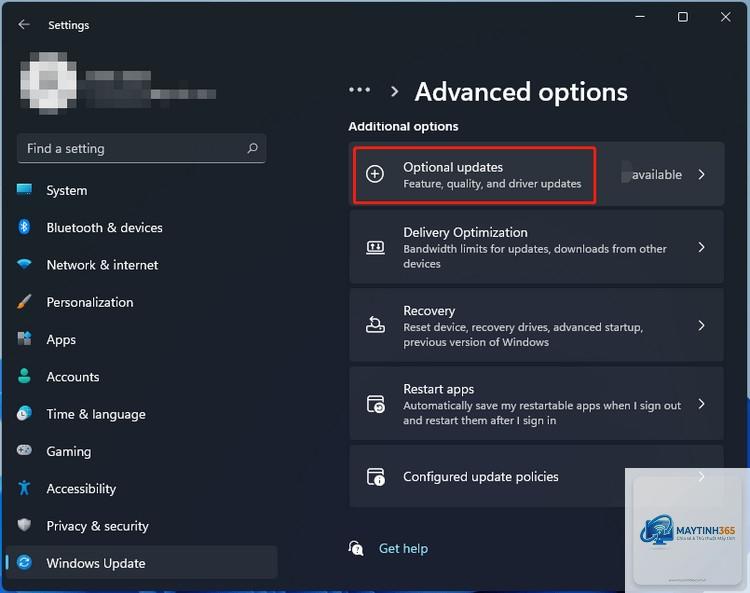Screen dimensions: 750x593
Task: Click the Delivery Optimization icon
Action: tap(375, 247)
